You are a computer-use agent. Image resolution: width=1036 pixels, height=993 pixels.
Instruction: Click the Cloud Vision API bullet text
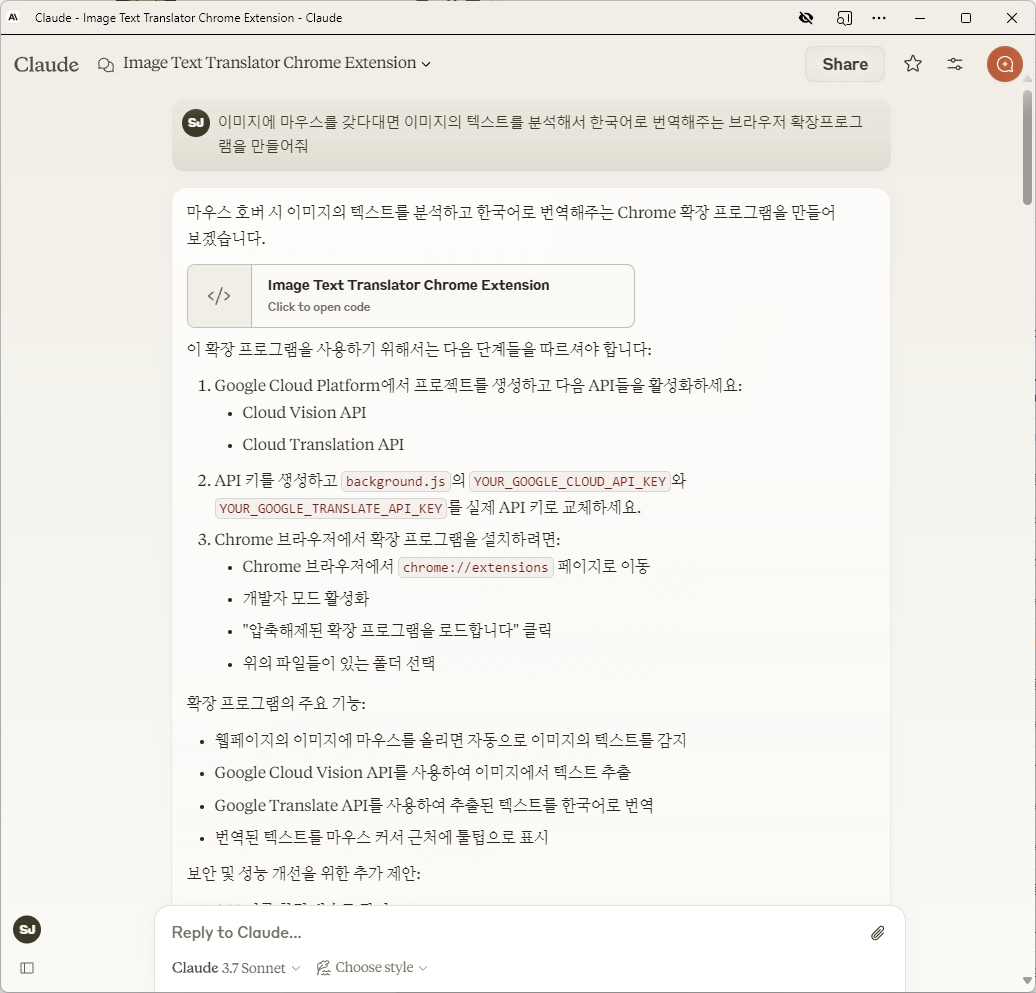(x=304, y=412)
